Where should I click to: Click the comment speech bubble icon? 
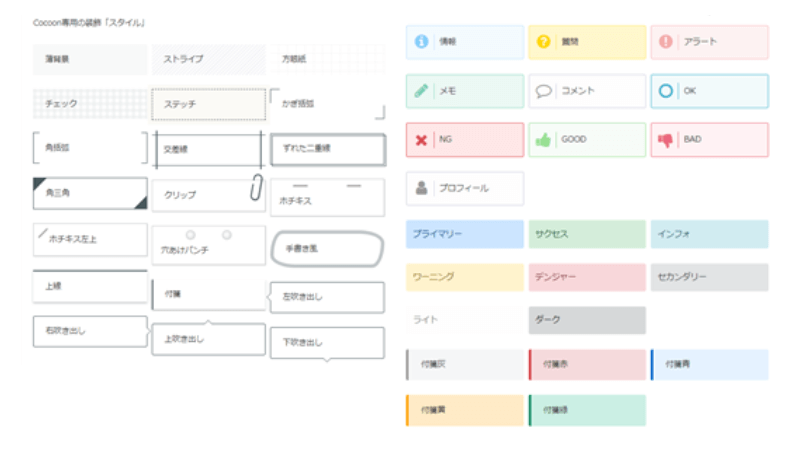[543, 91]
